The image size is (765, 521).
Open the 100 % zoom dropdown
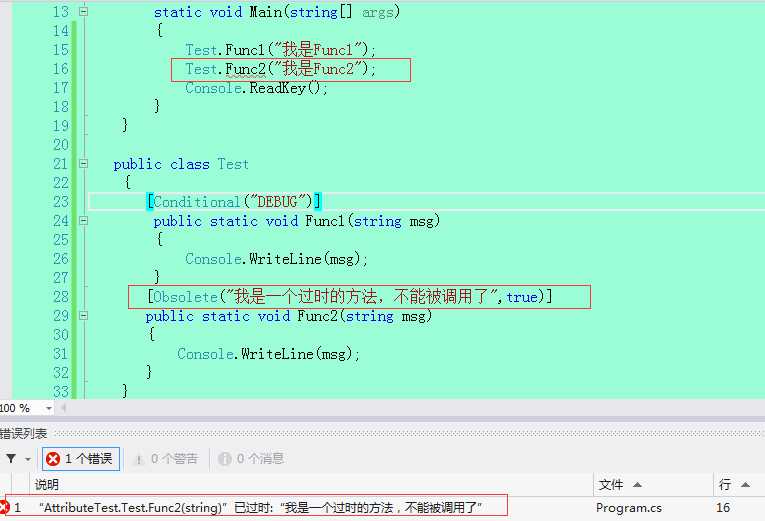point(48,408)
